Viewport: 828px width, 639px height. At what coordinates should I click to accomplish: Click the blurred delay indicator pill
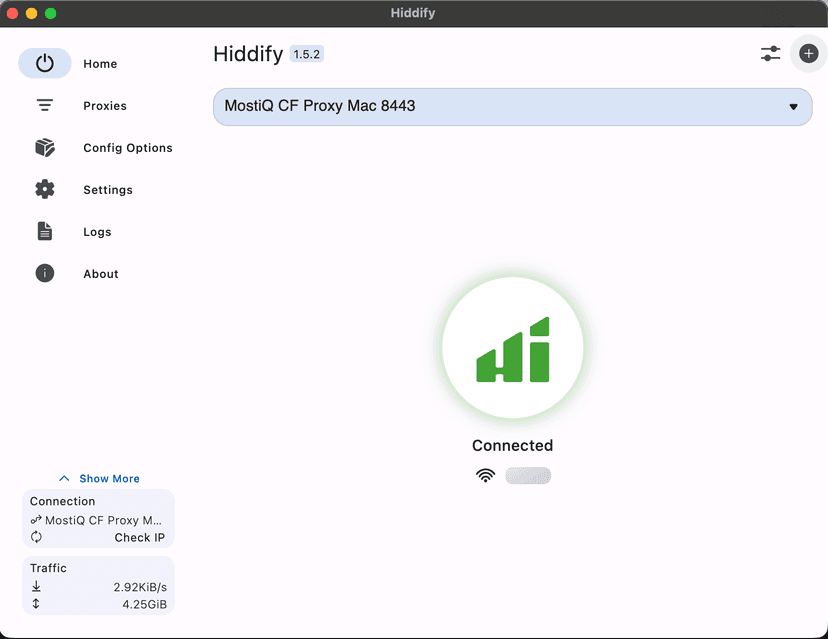coord(528,476)
